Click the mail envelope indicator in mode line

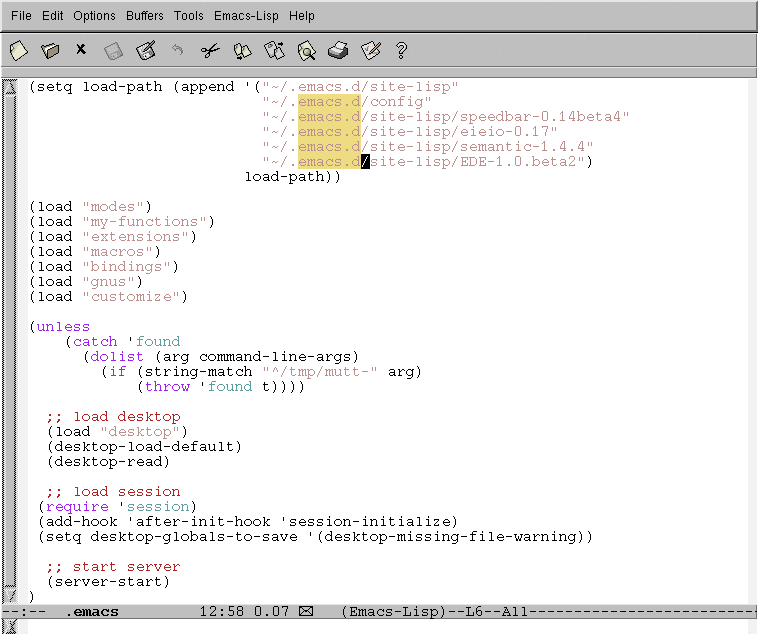click(x=306, y=611)
